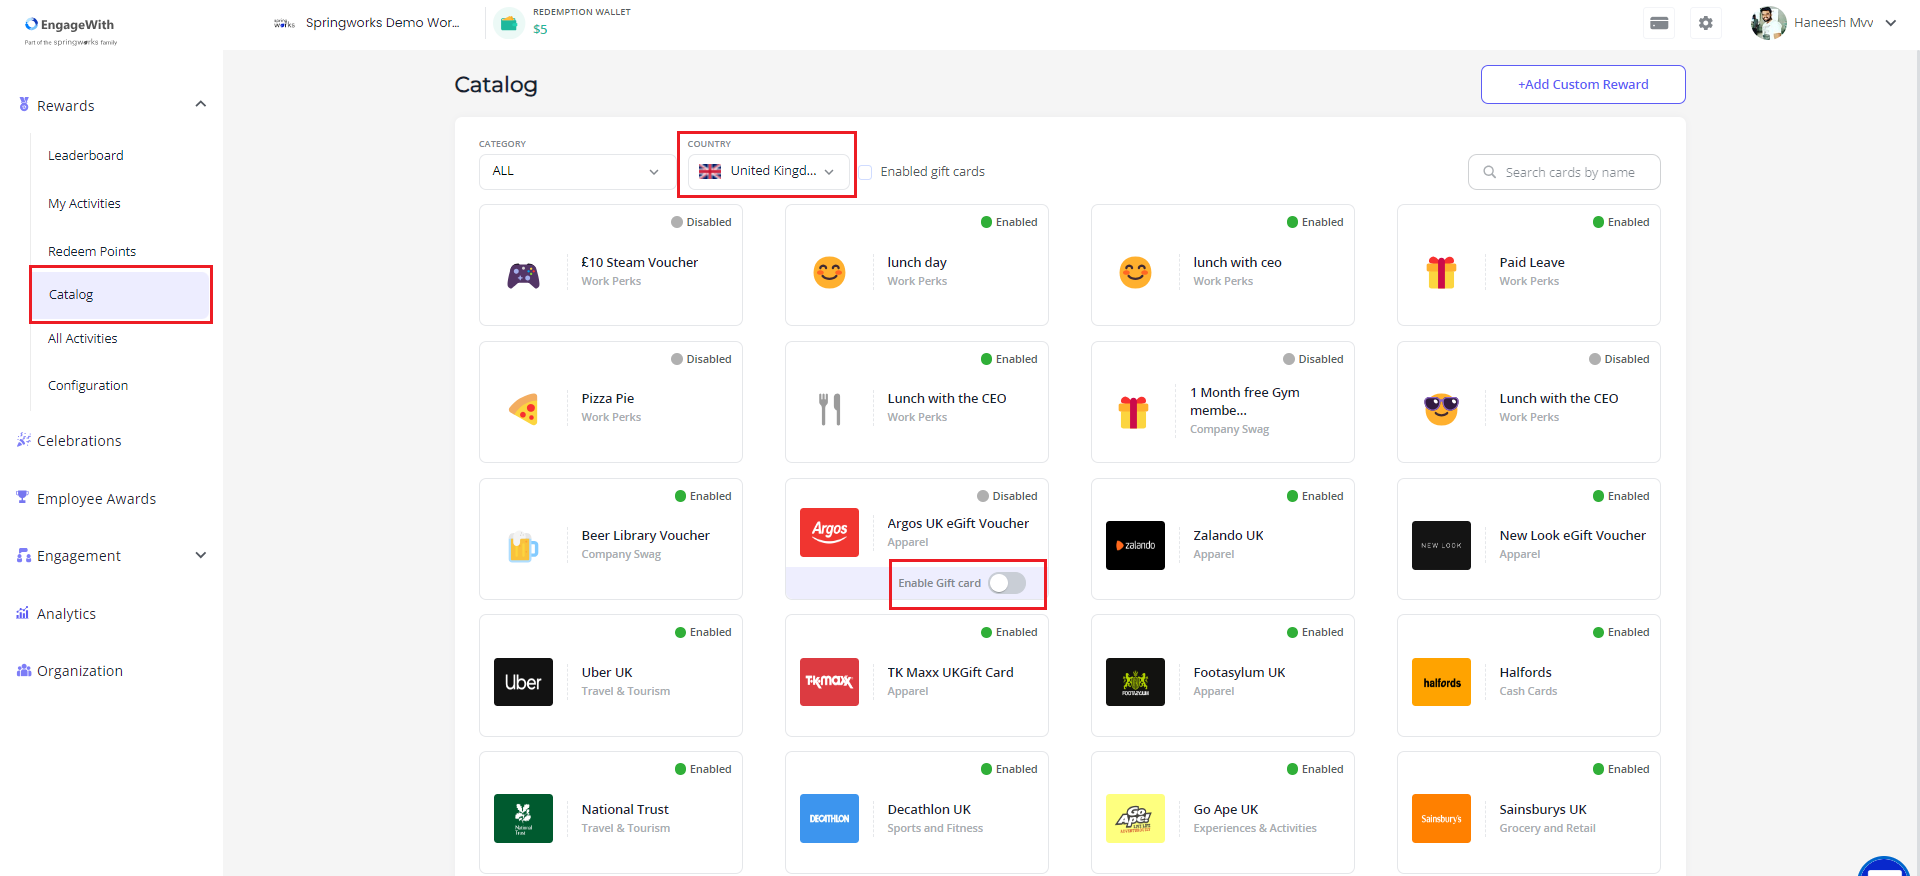Viewport: 1920px width, 876px height.
Task: Click the Beer Library Voucher mug icon
Action: pyautogui.click(x=523, y=546)
